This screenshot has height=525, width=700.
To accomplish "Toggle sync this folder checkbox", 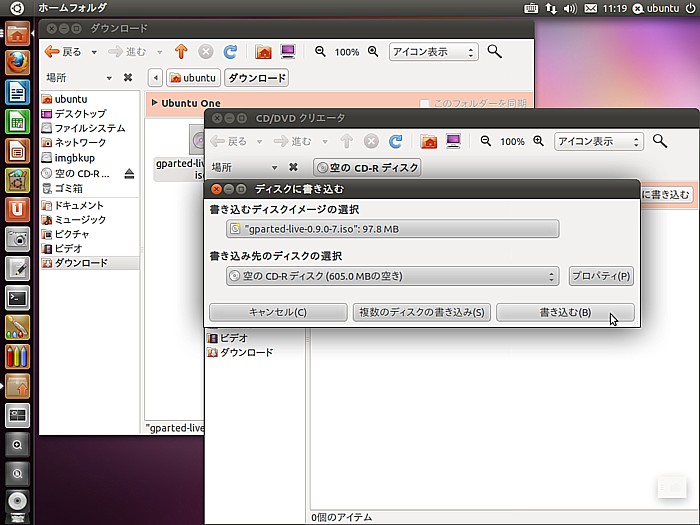I will [425, 104].
